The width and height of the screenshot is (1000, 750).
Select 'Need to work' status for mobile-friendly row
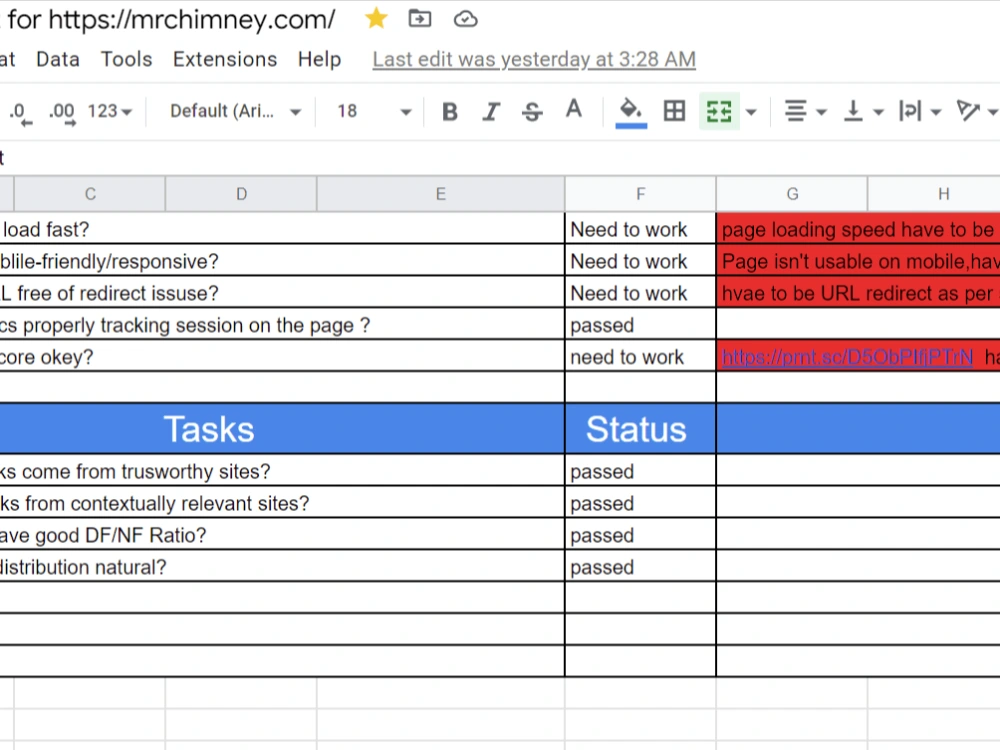[640, 260]
